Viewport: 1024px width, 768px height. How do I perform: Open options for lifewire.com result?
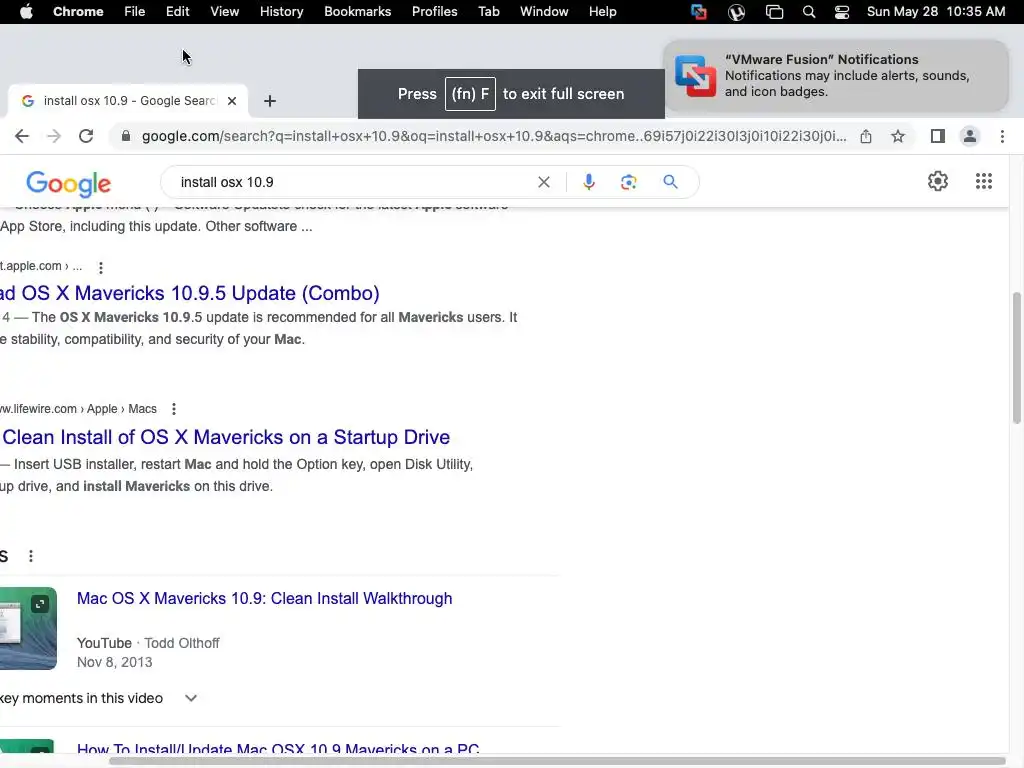174,409
